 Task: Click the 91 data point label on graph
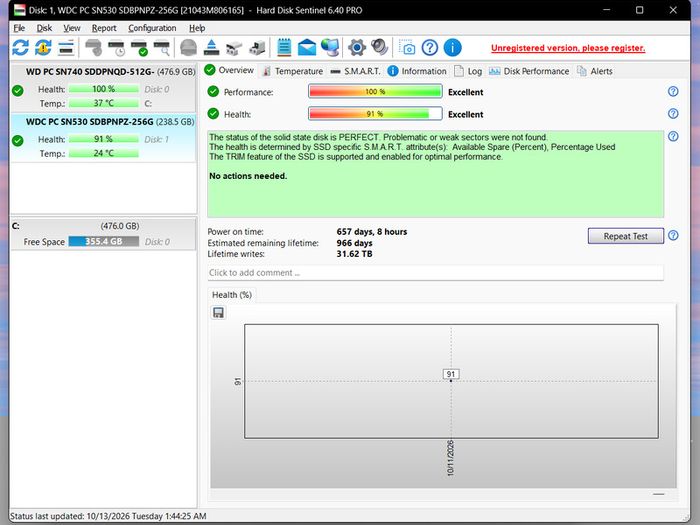[451, 374]
